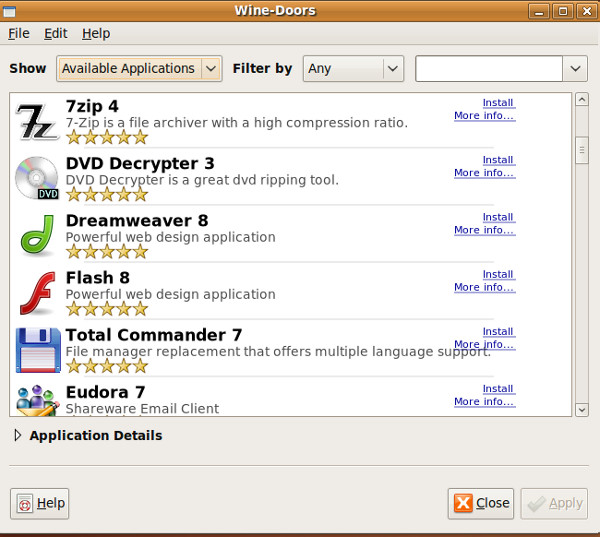Open More info for Eudora 7
The image size is (600, 537).
point(484,402)
